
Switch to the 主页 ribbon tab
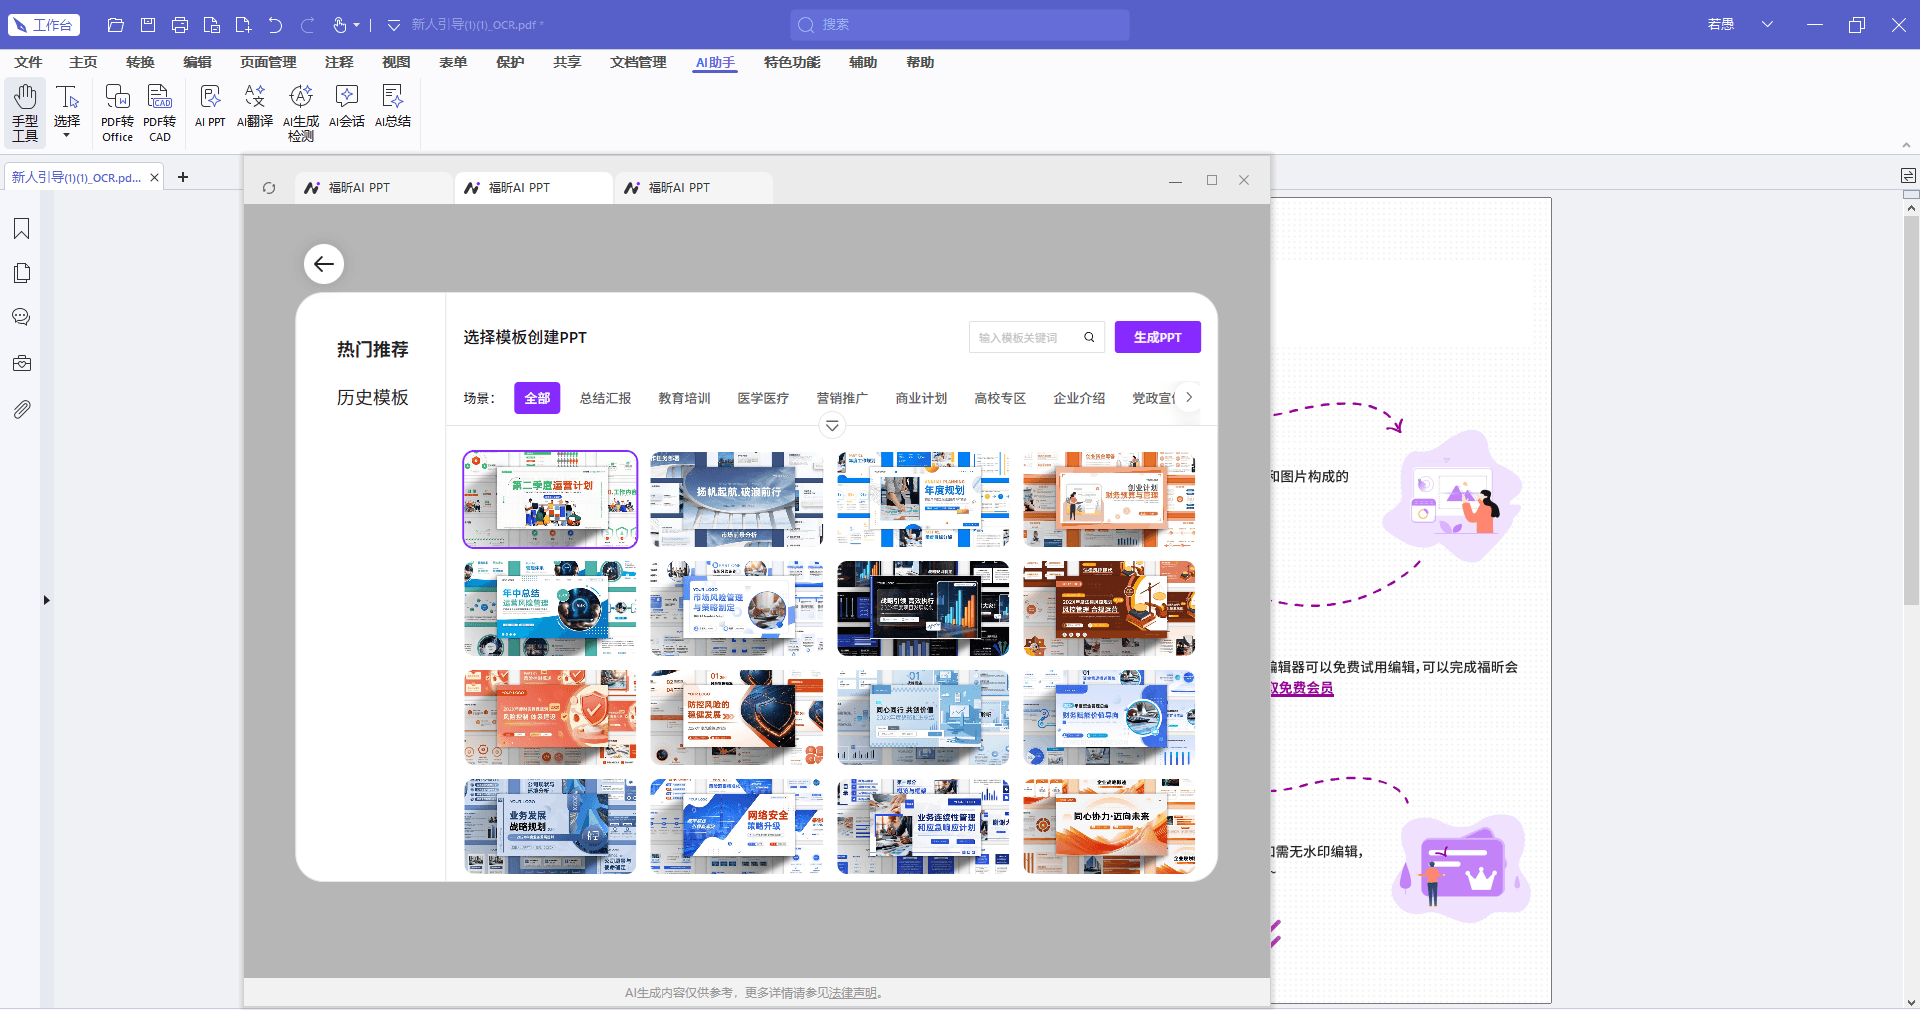(x=83, y=62)
